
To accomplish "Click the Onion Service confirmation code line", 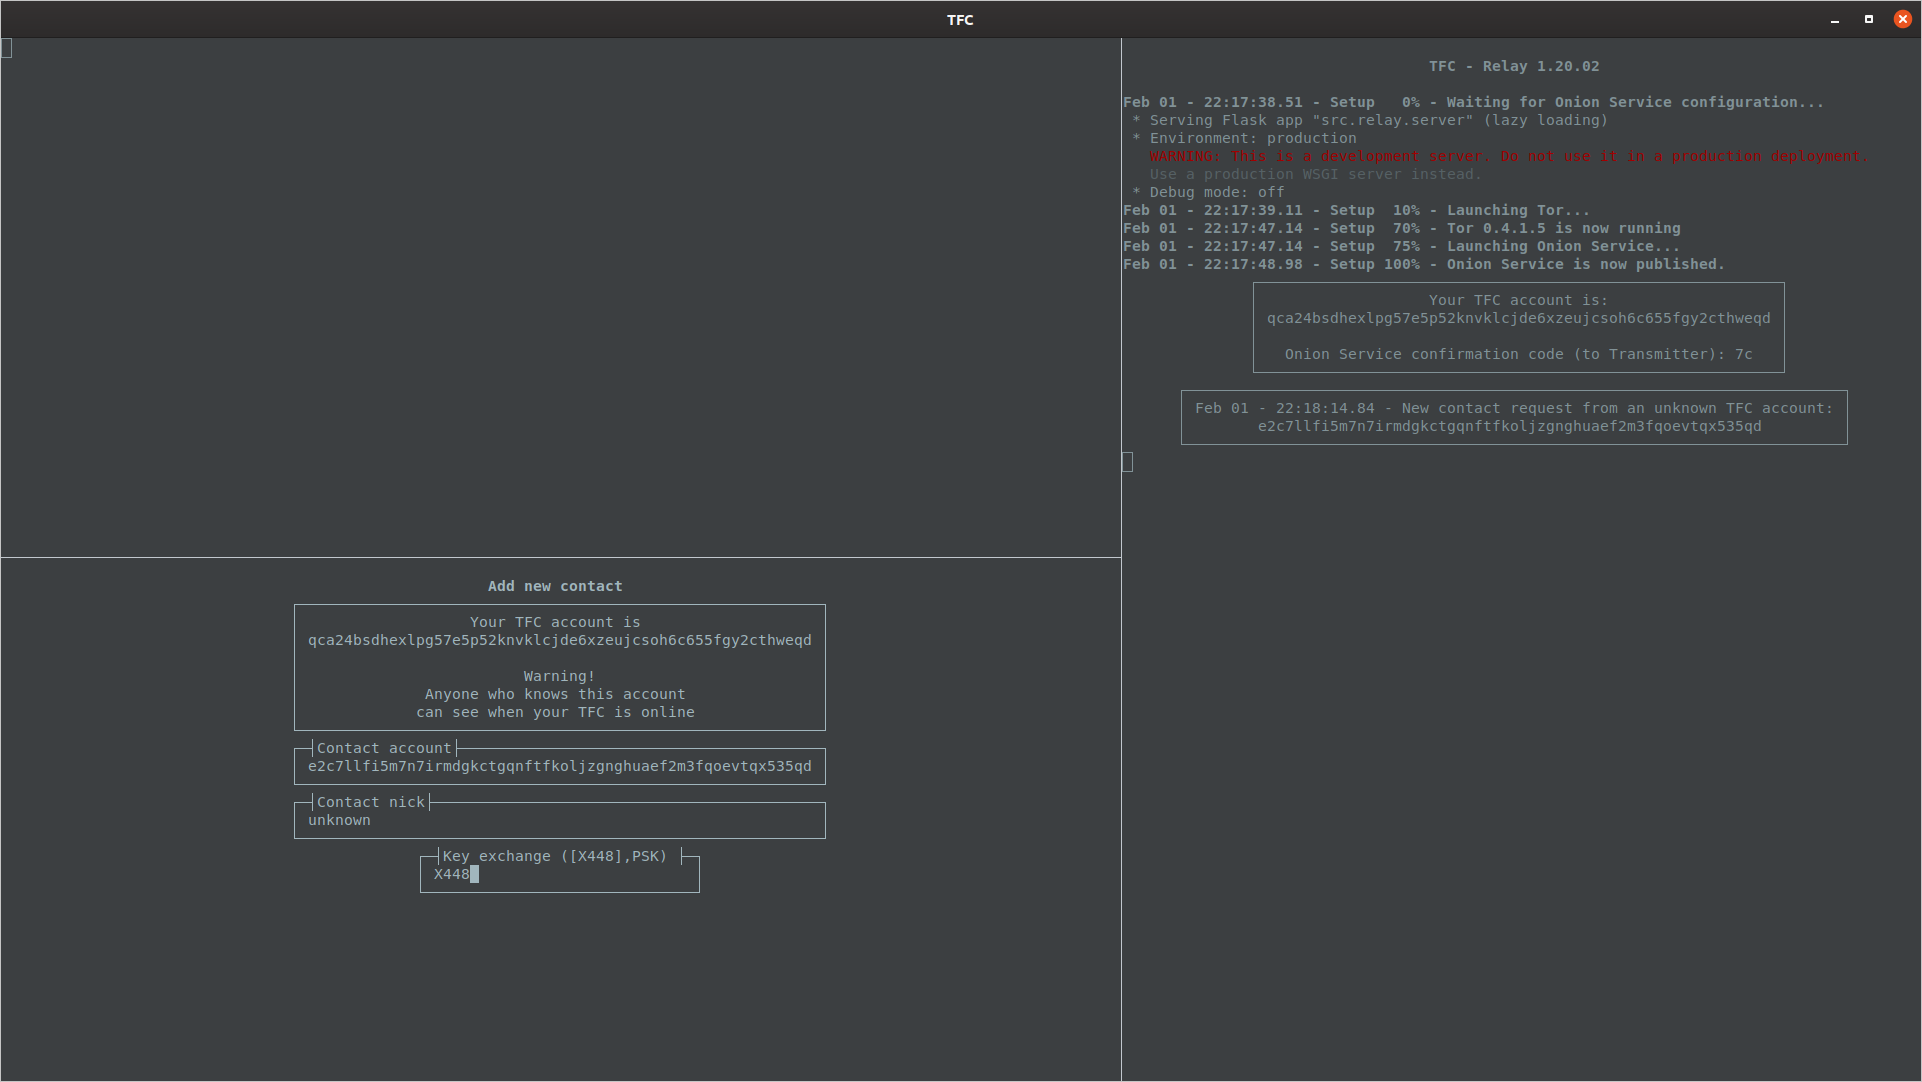I will coord(1518,354).
